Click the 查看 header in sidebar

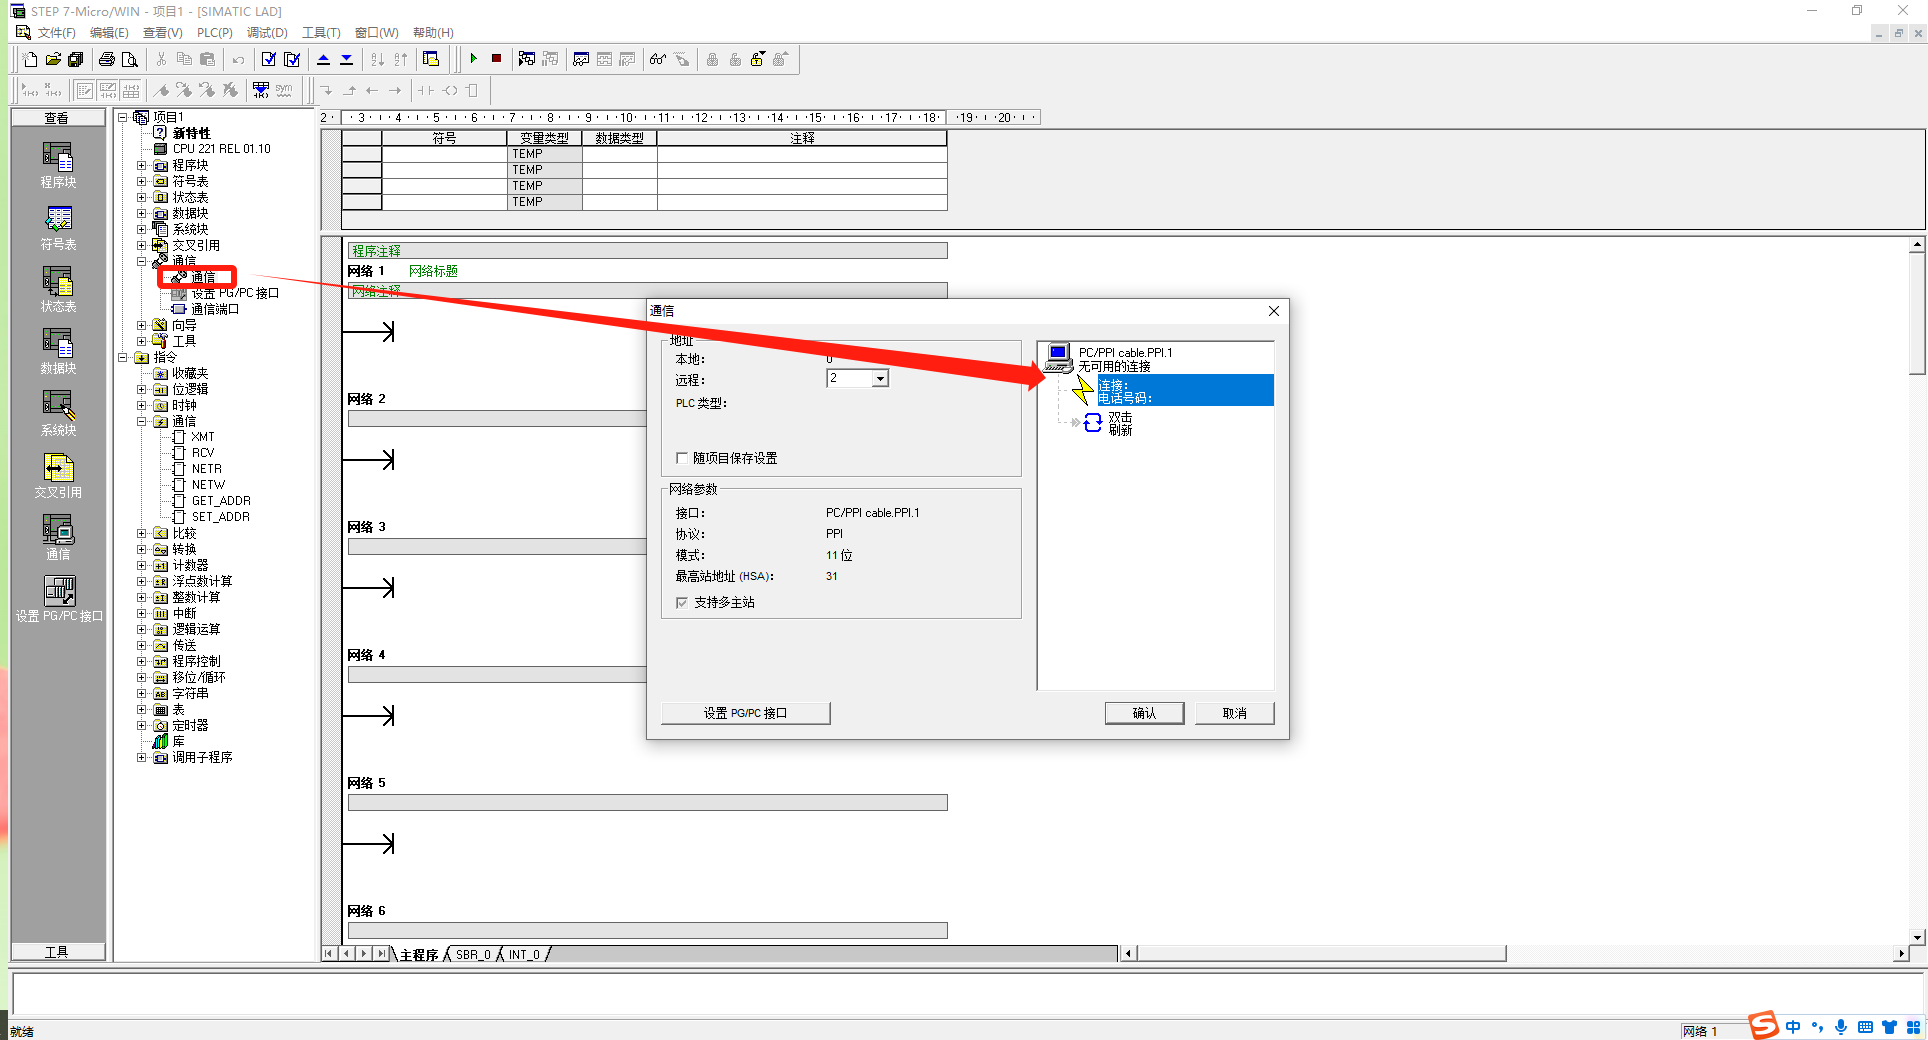point(57,118)
